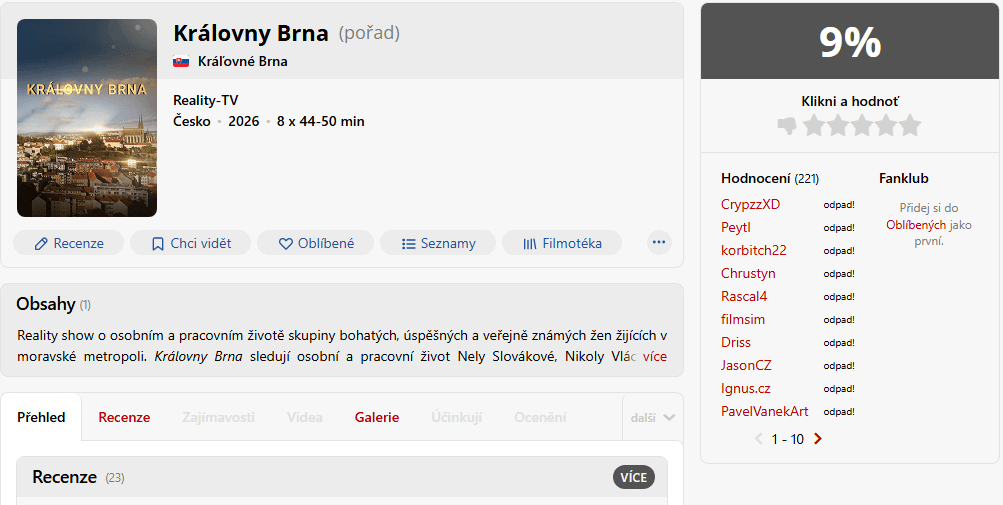Rate the show with the fifth star

[x=909, y=126]
